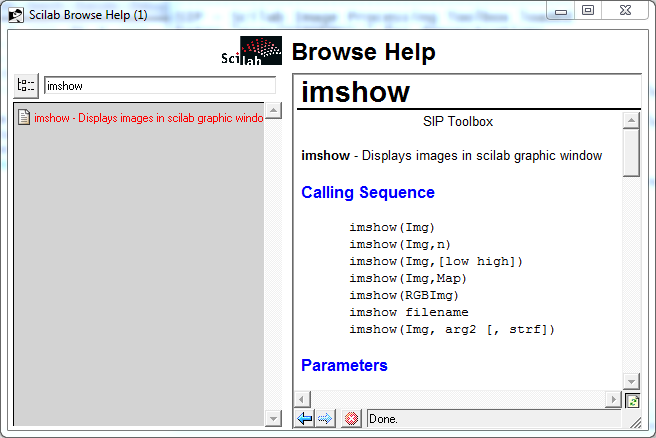This screenshot has width=656, height=438.
Task: Click the forward arrow navigation button
Action: pos(325,418)
